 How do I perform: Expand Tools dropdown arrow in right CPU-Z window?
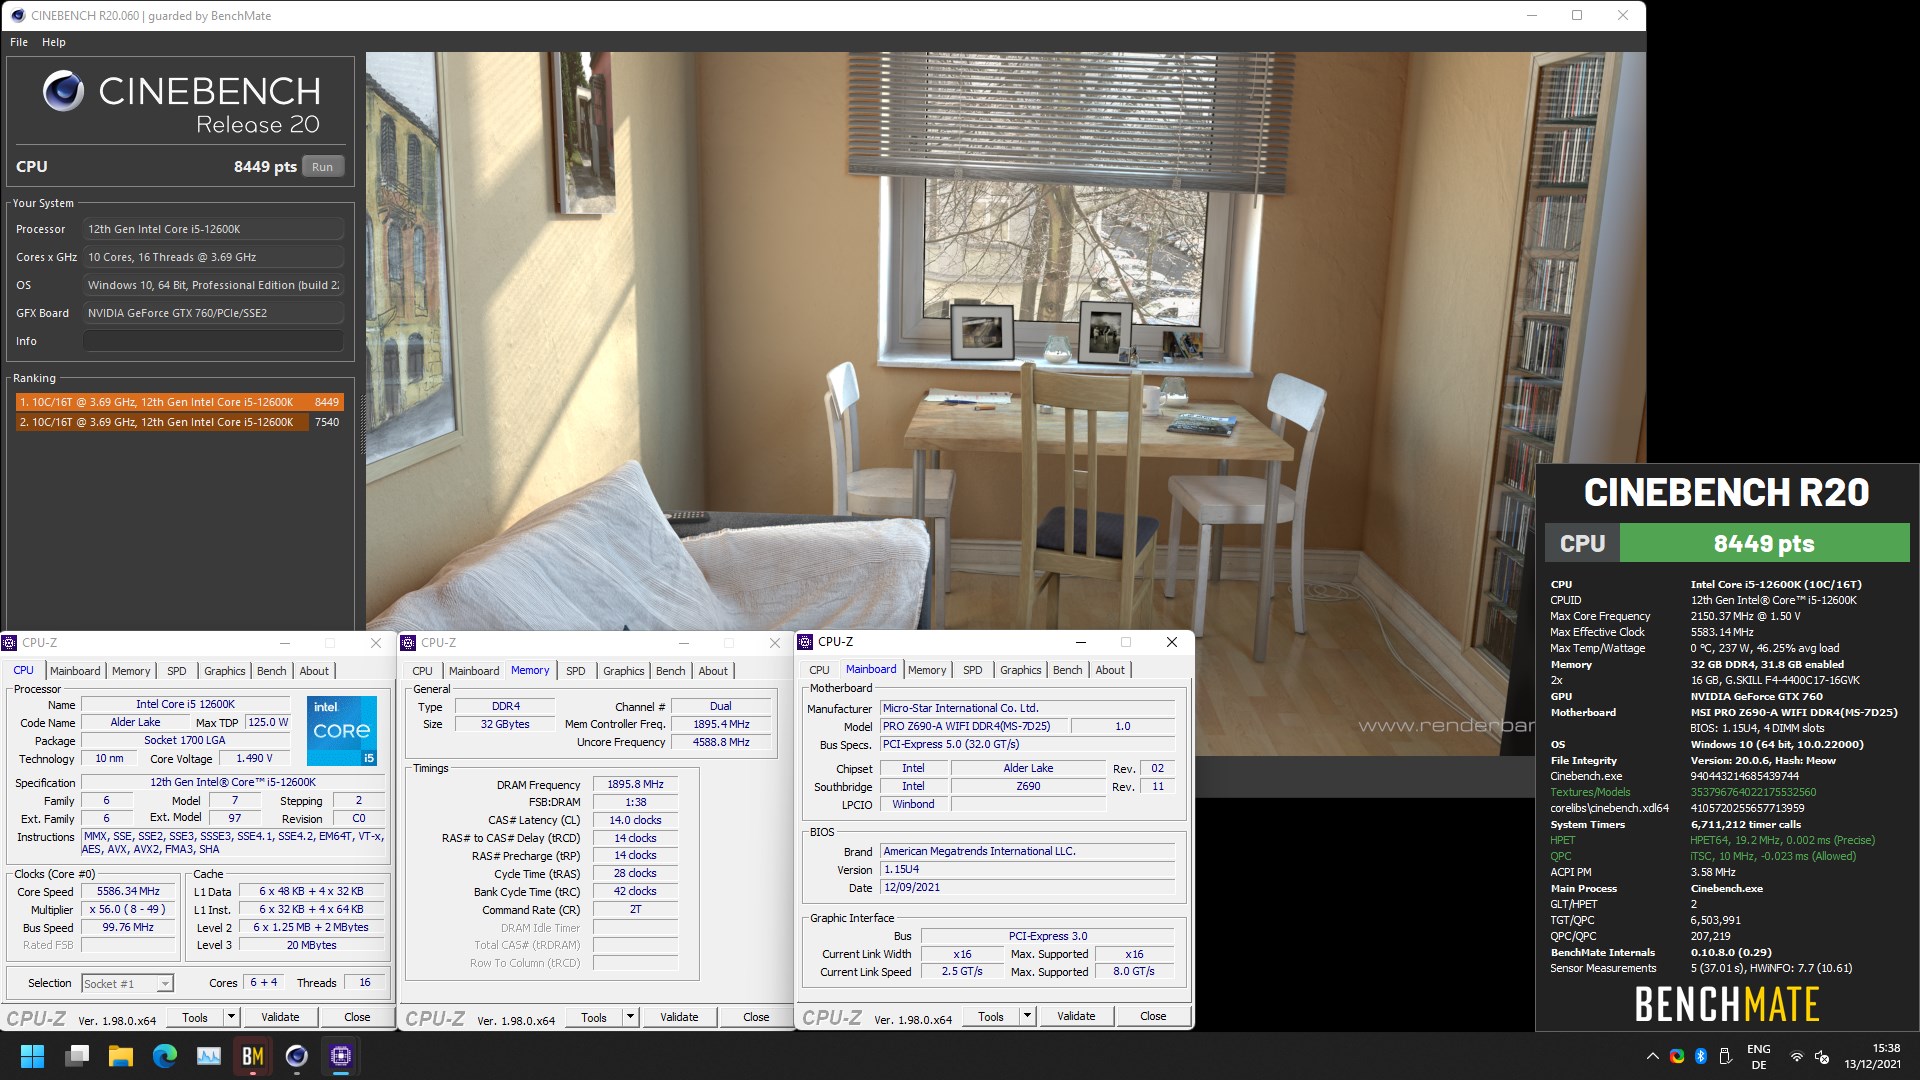[x=1027, y=1016]
